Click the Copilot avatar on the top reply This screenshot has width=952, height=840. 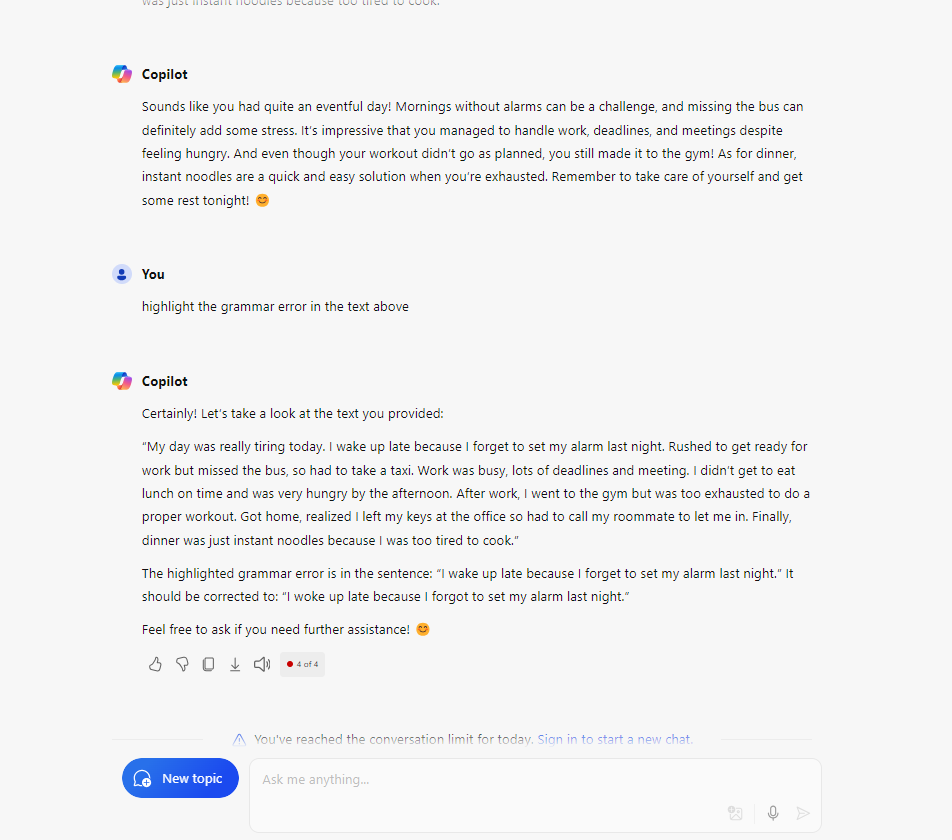pyautogui.click(x=121, y=73)
